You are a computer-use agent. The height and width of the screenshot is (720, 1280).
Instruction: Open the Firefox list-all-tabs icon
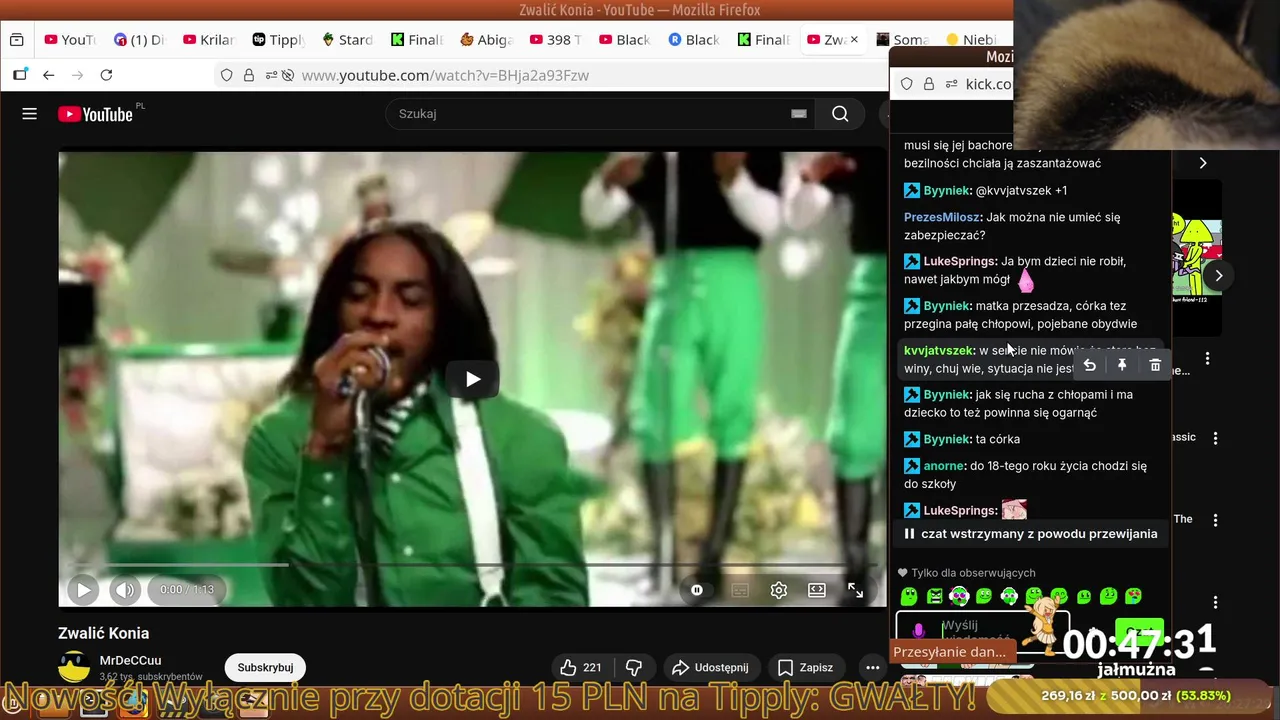pyautogui.click(x=16, y=40)
